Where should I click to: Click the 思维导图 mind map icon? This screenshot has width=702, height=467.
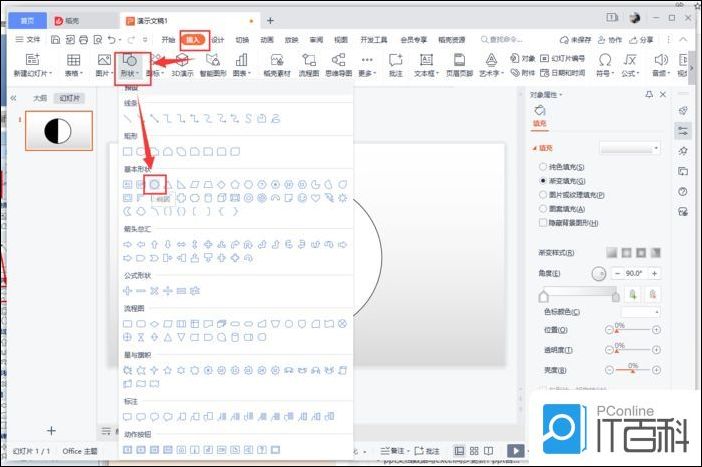(x=338, y=60)
